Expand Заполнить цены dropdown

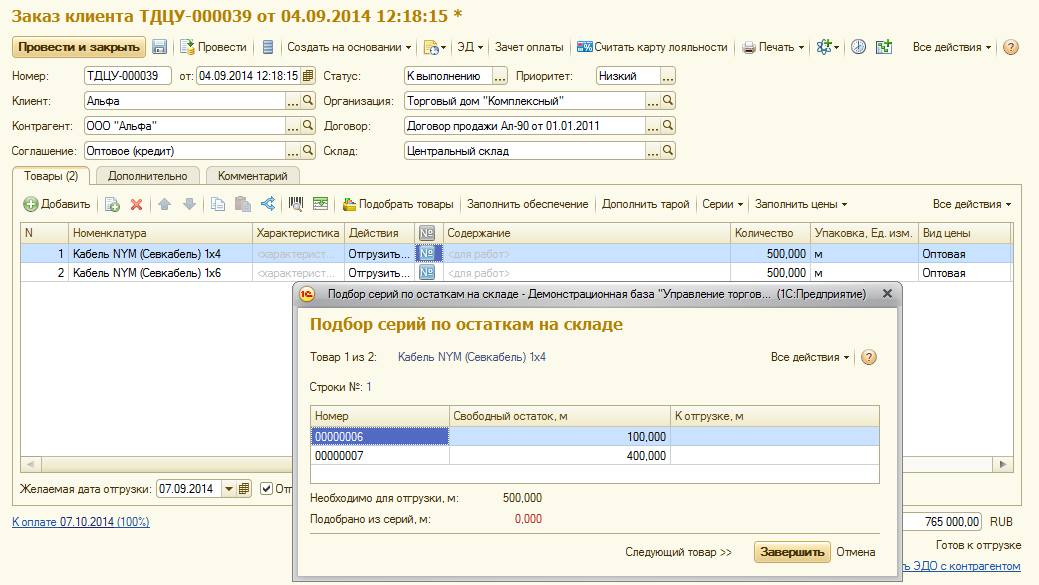[800, 204]
